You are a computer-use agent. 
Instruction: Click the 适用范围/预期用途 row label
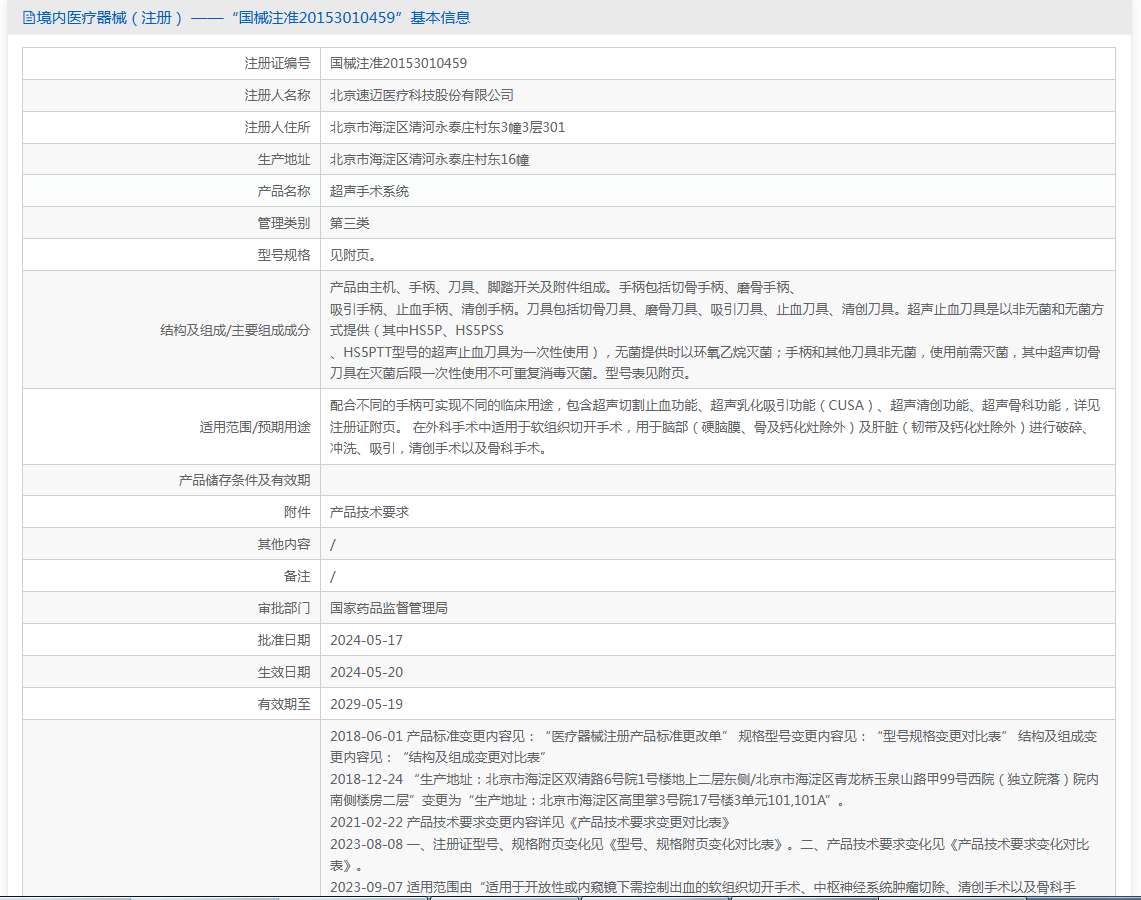[255, 427]
